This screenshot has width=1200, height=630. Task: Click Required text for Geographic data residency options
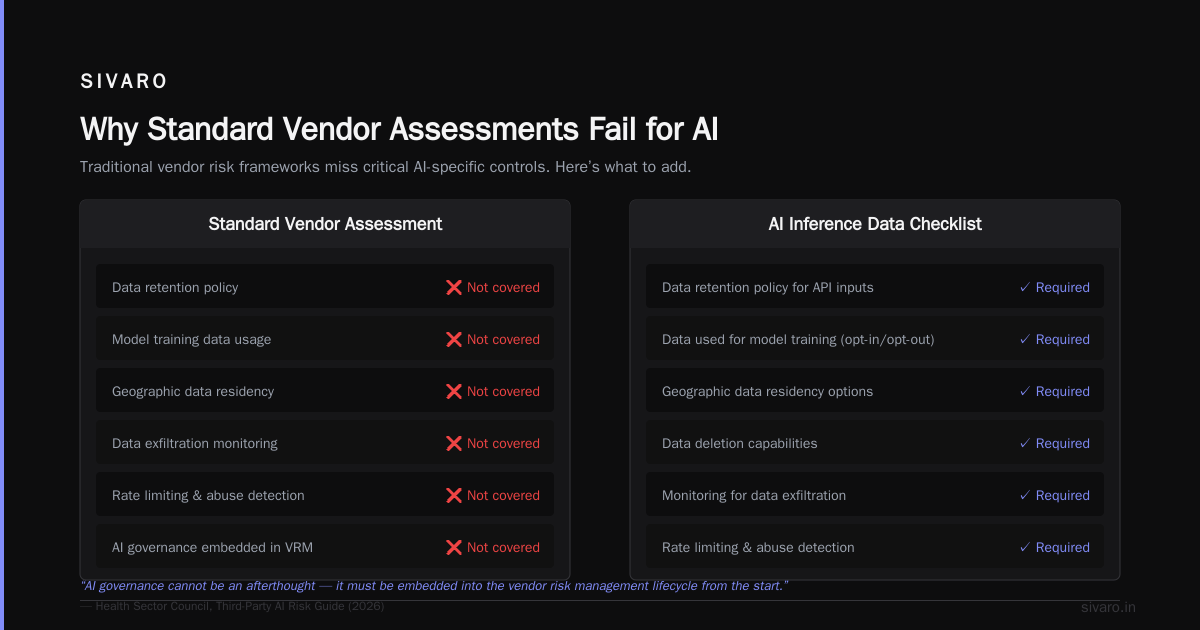(1062, 391)
